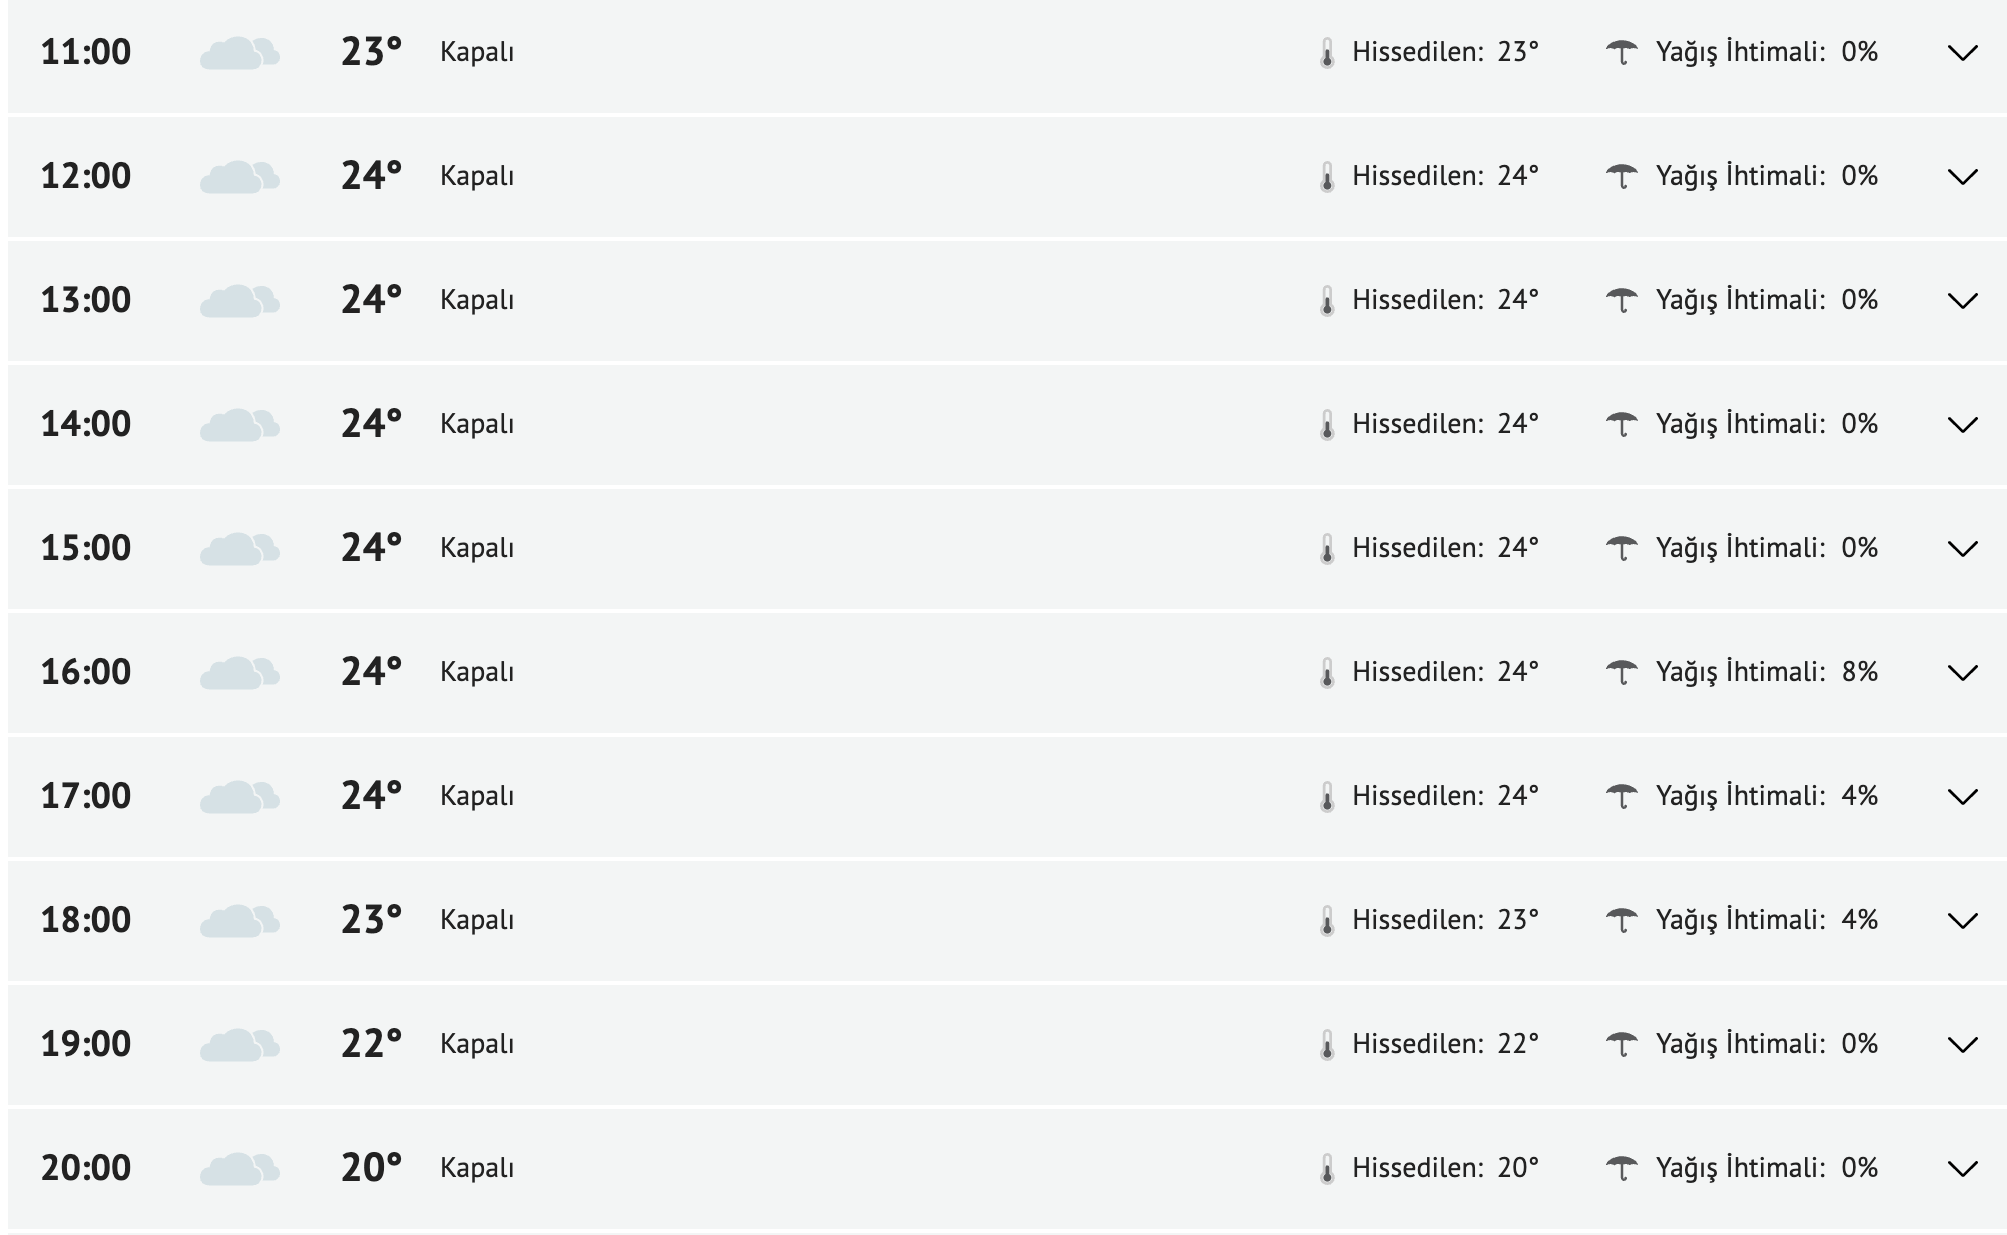This screenshot has height=1235, width=2007.
Task: Click Hissedilen: 23° in the 18:00 row
Action: (1444, 920)
